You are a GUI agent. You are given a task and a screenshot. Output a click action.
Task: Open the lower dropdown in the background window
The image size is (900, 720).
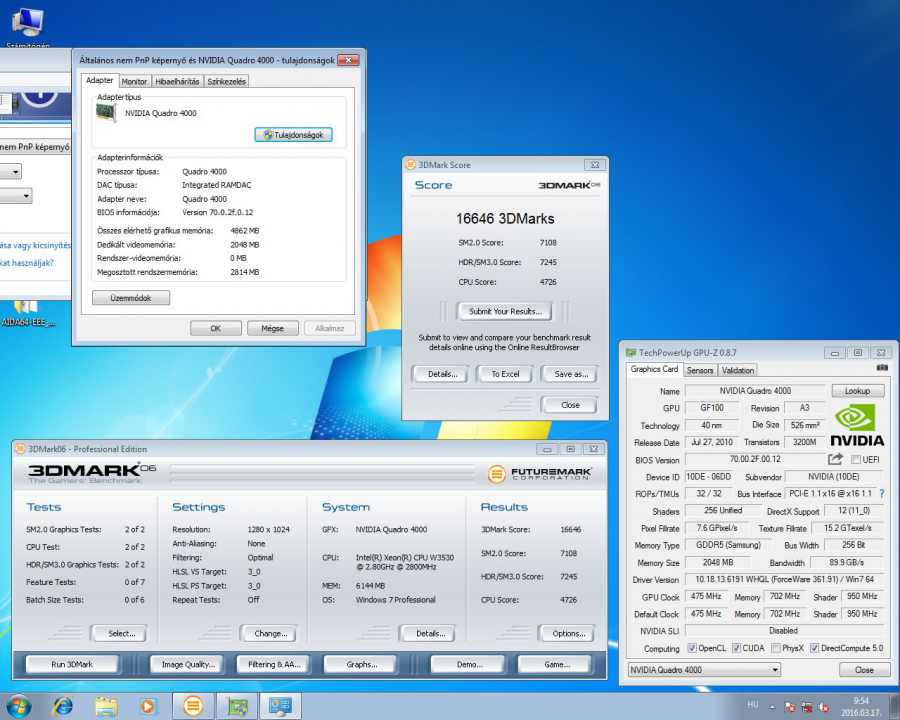coord(16,196)
